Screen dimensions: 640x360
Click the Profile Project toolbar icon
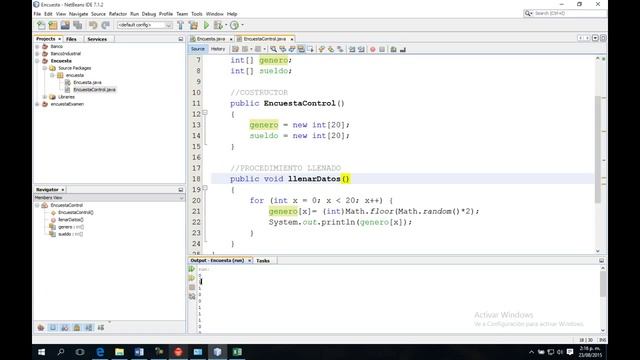point(234,25)
